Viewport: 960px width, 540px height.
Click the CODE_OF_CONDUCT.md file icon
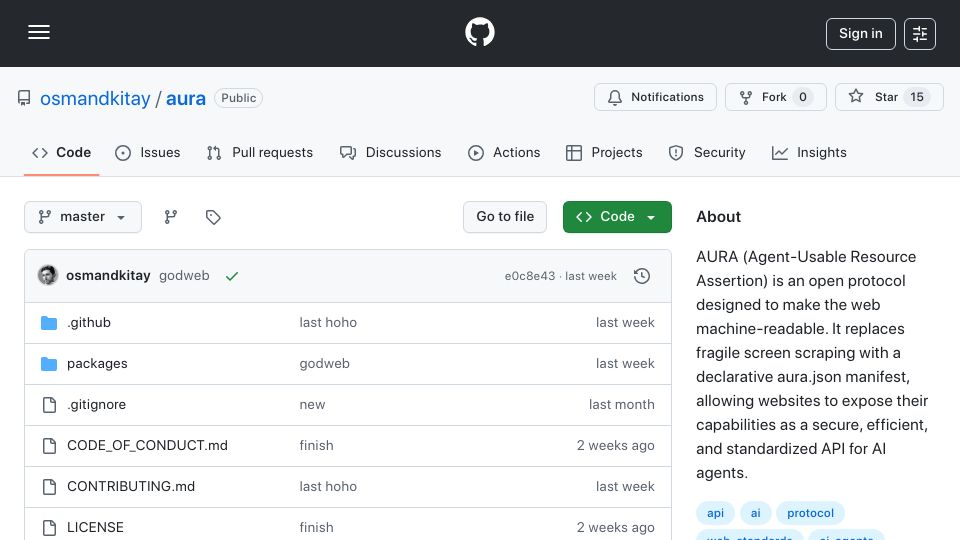click(x=49, y=446)
